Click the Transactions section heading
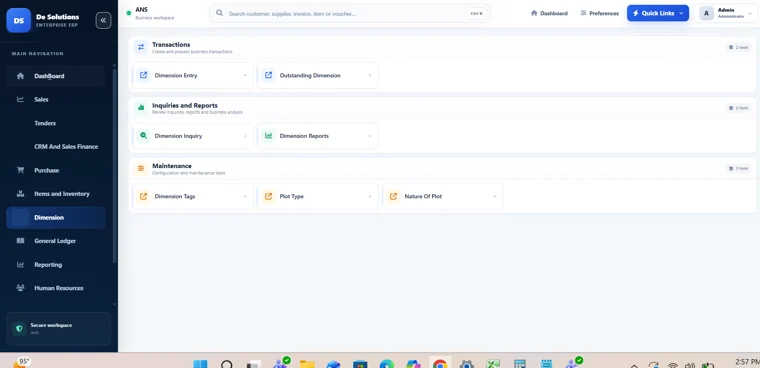 coord(171,45)
